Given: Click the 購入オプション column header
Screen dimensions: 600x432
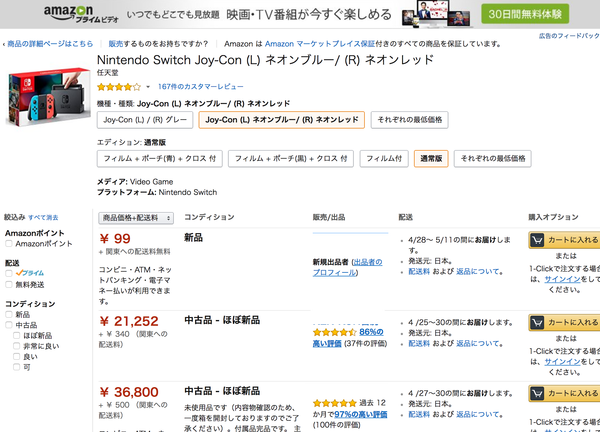Looking at the screenshot, I should pos(553,217).
